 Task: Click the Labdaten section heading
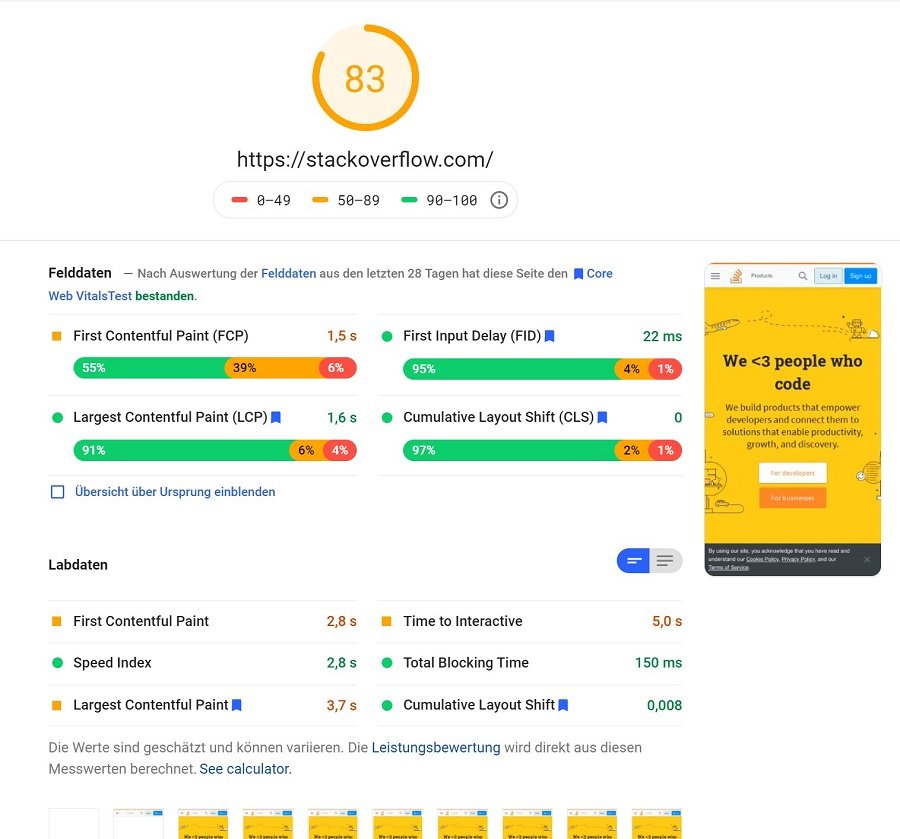78,565
